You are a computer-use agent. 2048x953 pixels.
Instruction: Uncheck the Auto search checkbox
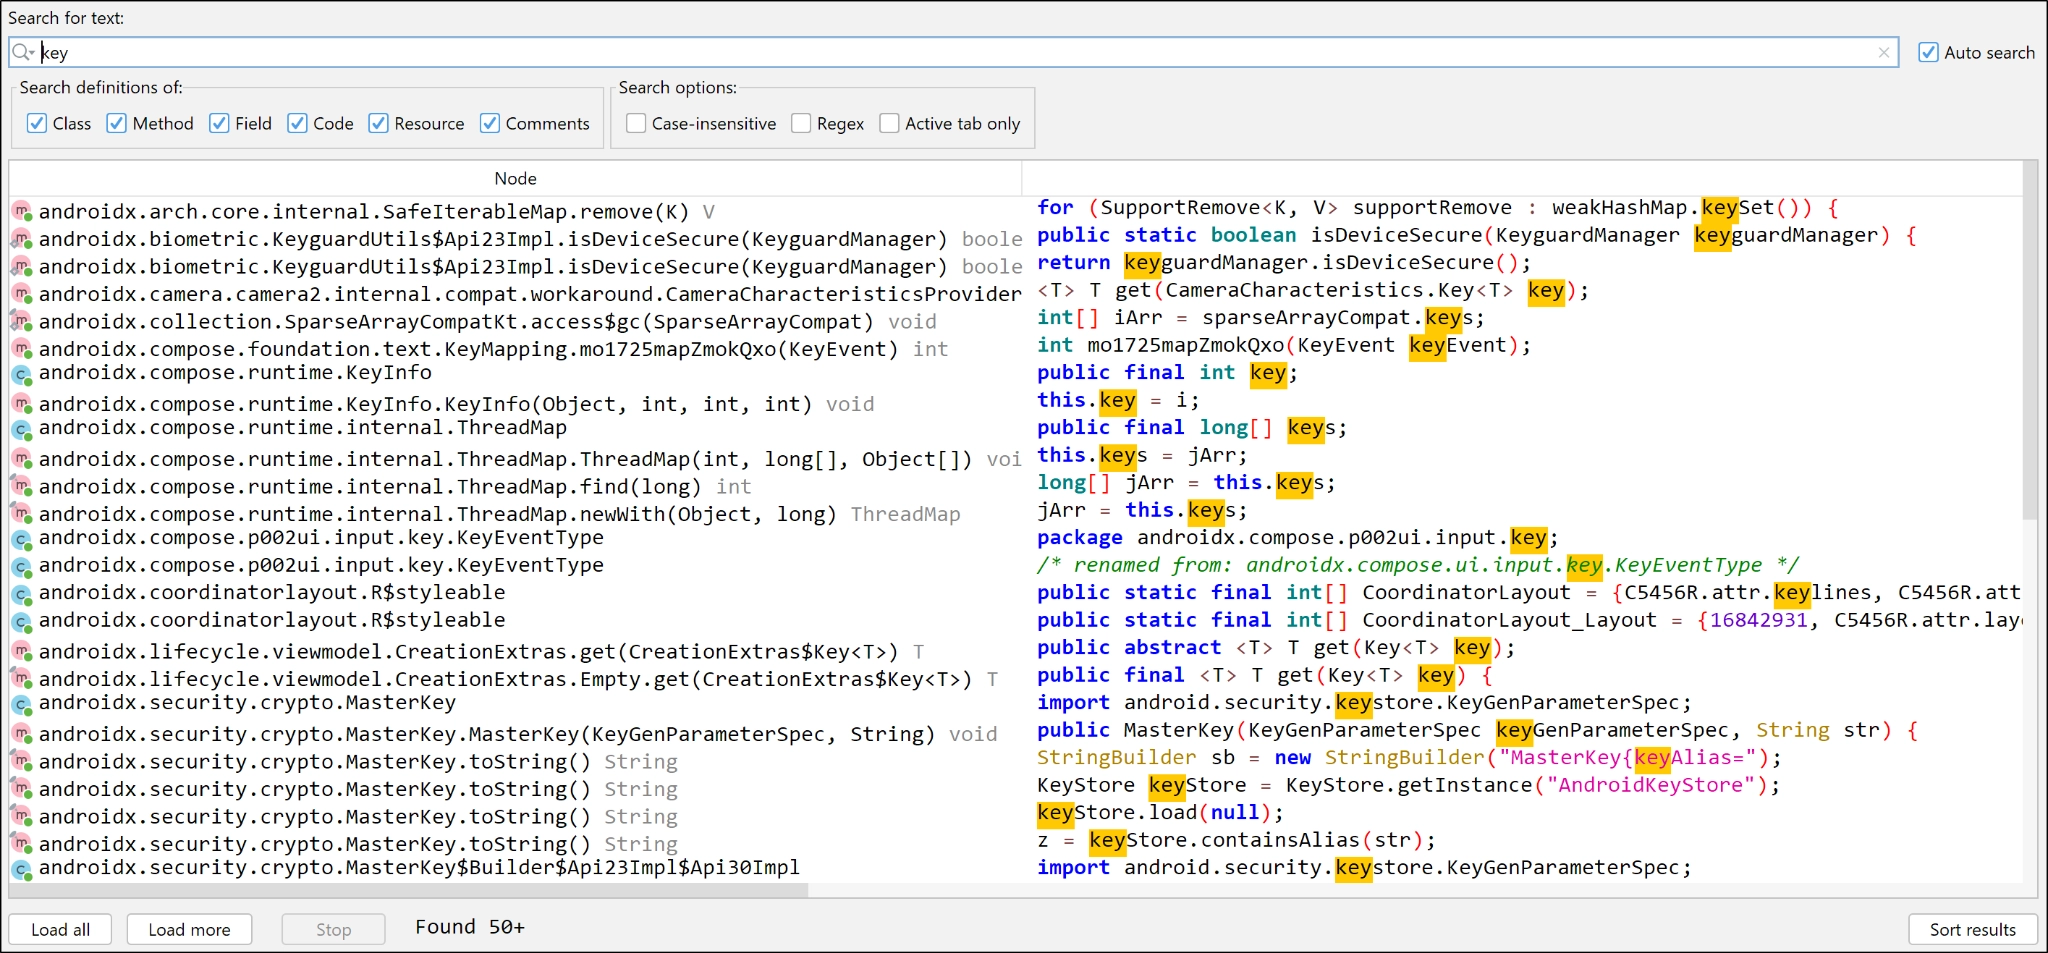[1927, 52]
